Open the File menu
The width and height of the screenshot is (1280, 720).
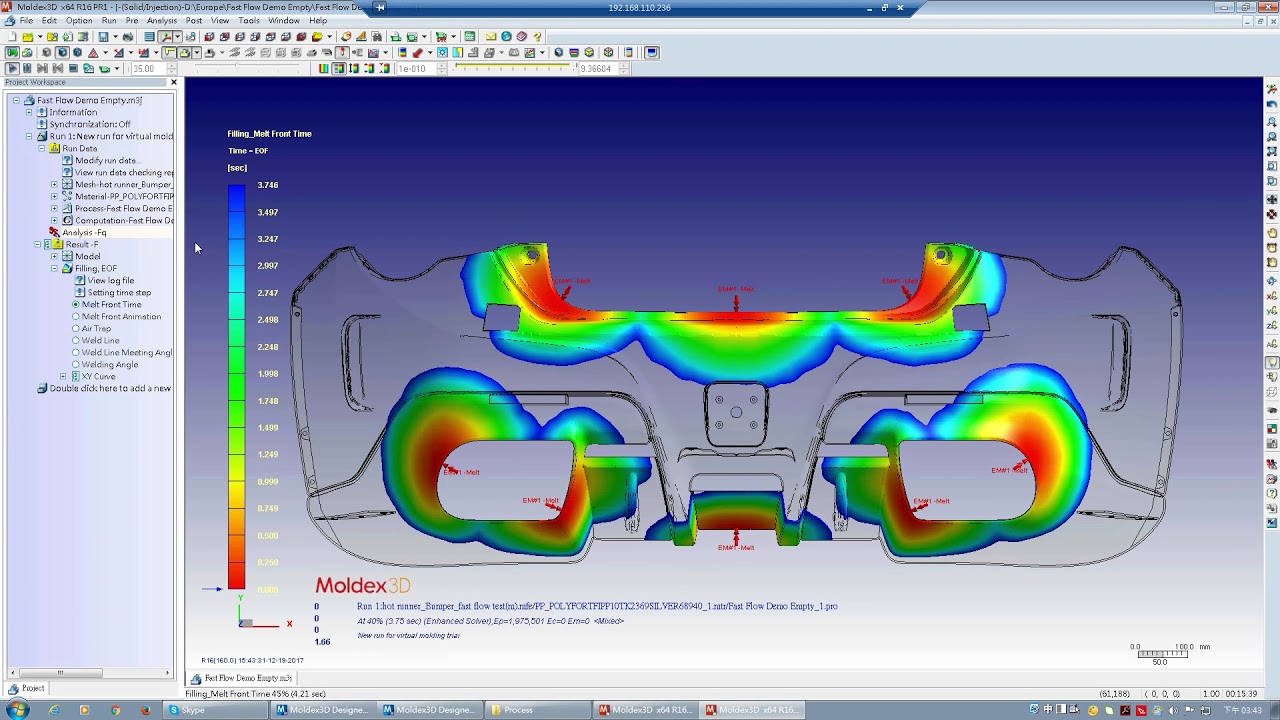25,20
